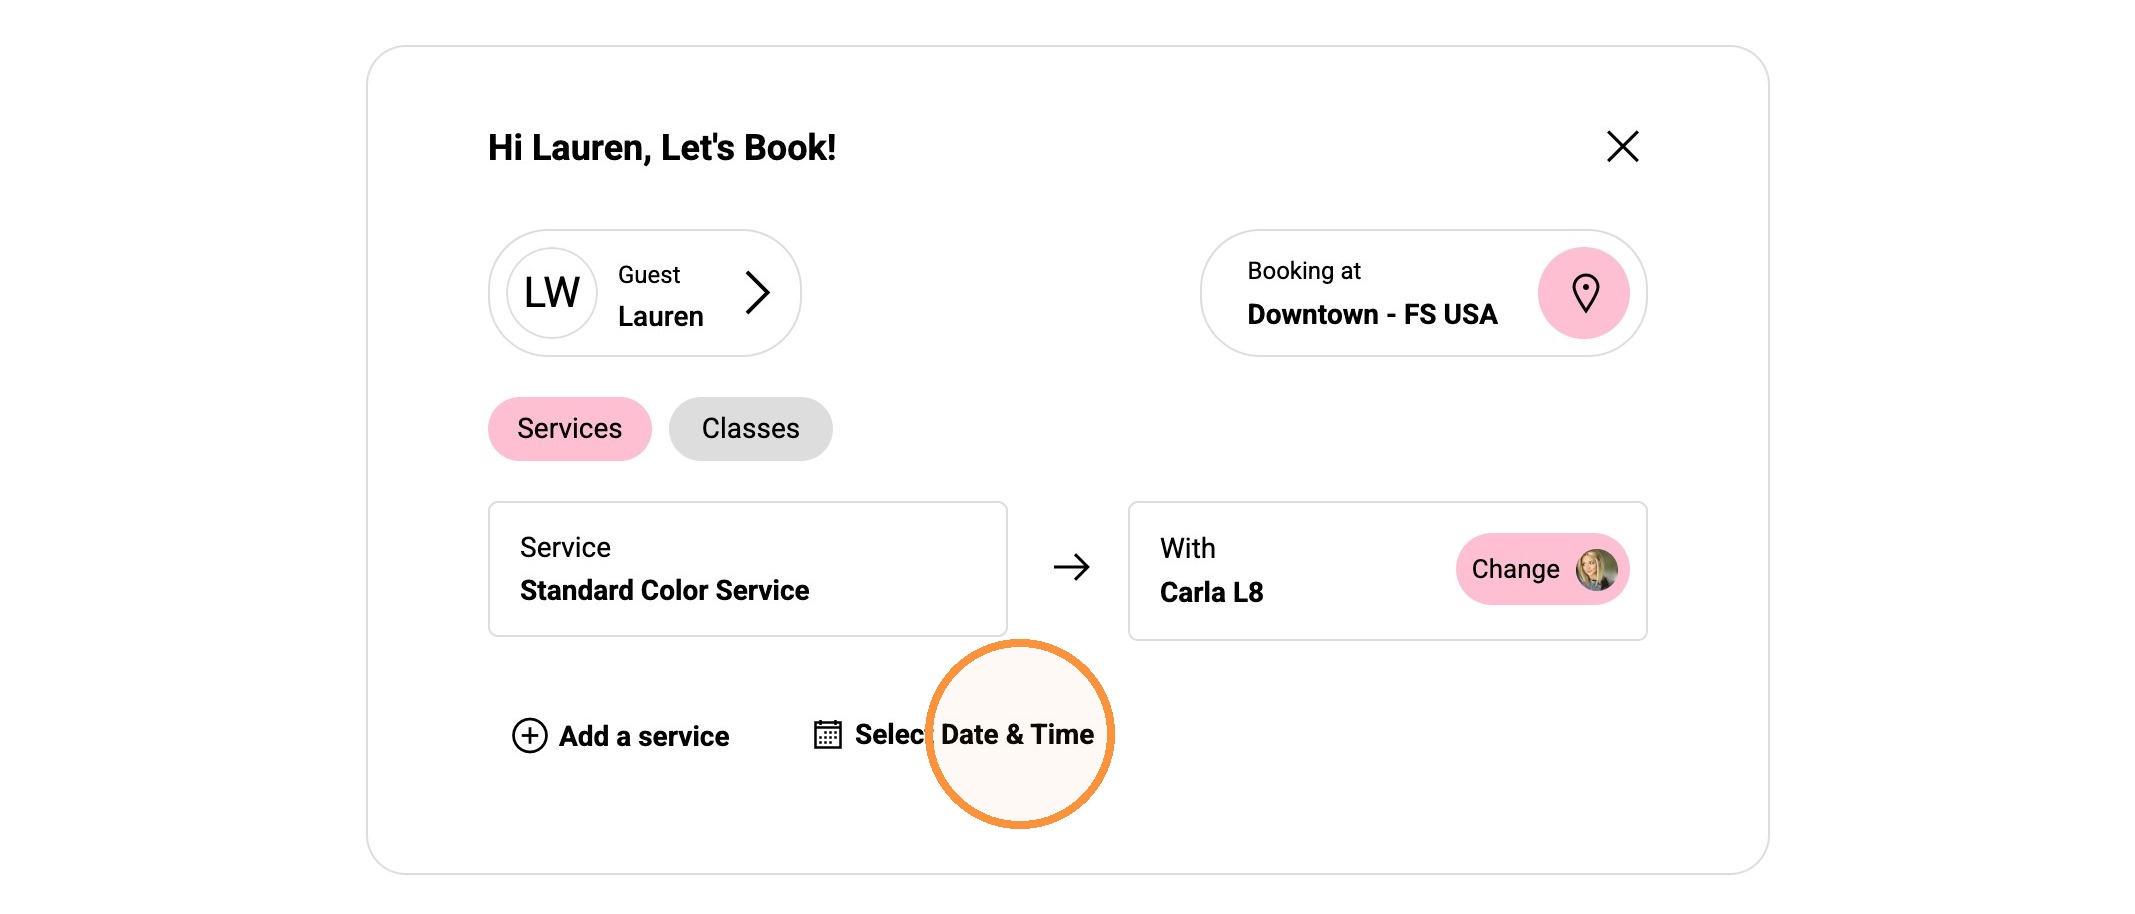Click the With Carla L8 provider card
This screenshot has height=914, width=2135.
1387,571
